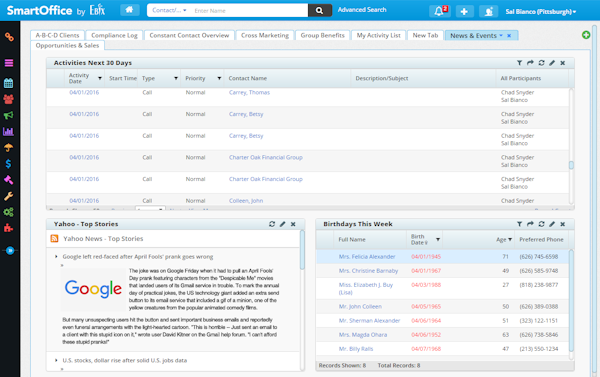Viewport: 600px width, 377px height.
Task: Click the Advanced Search link
Action: click(362, 10)
